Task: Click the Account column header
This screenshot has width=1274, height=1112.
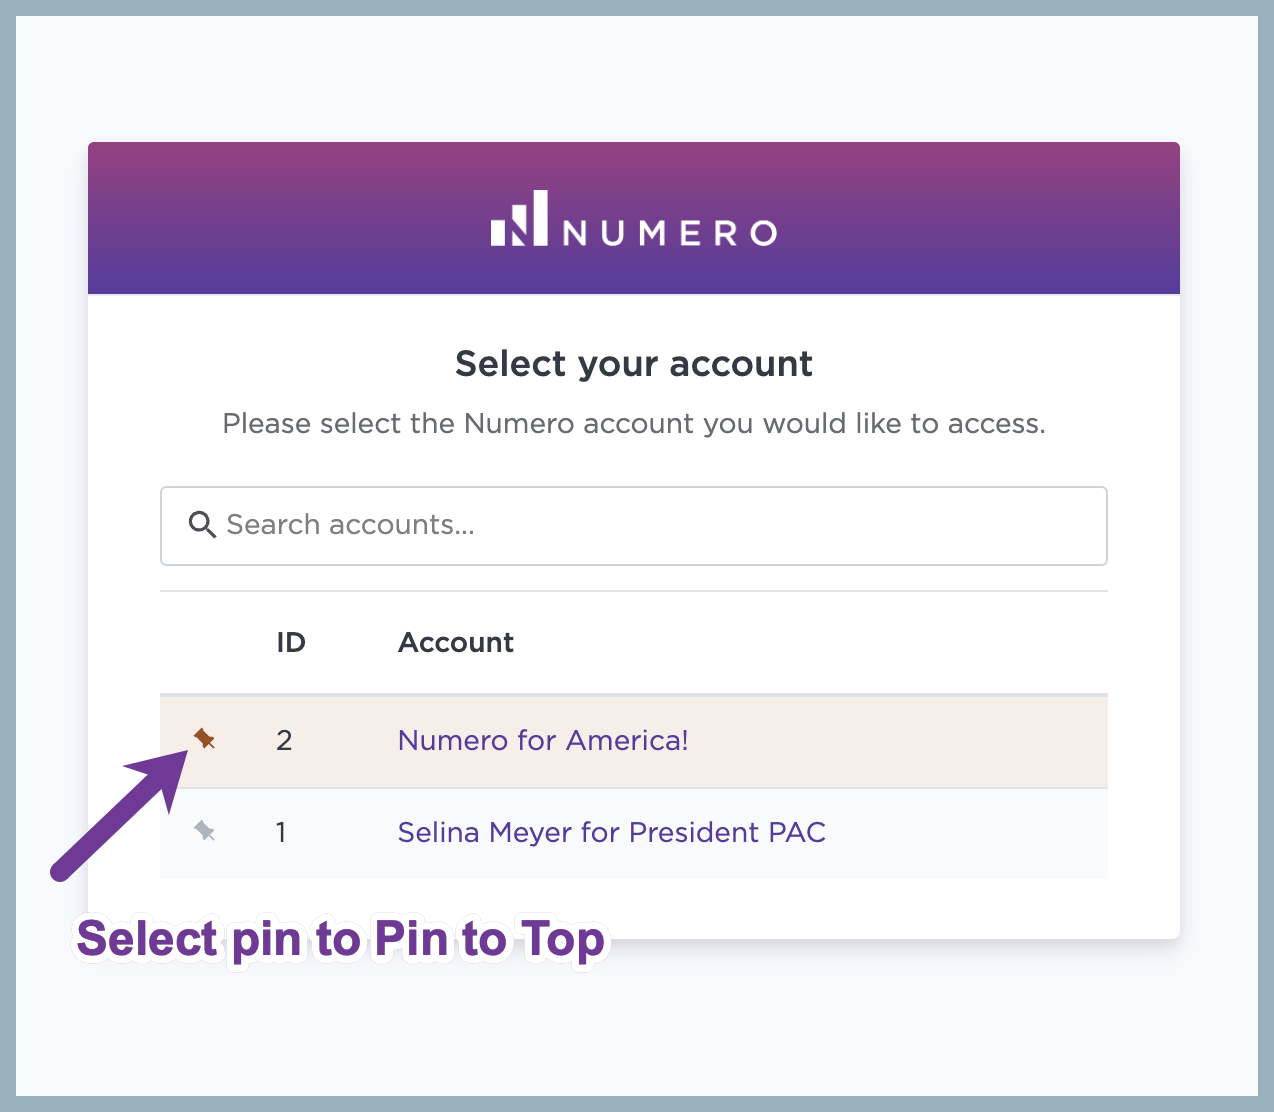Action: click(x=456, y=642)
